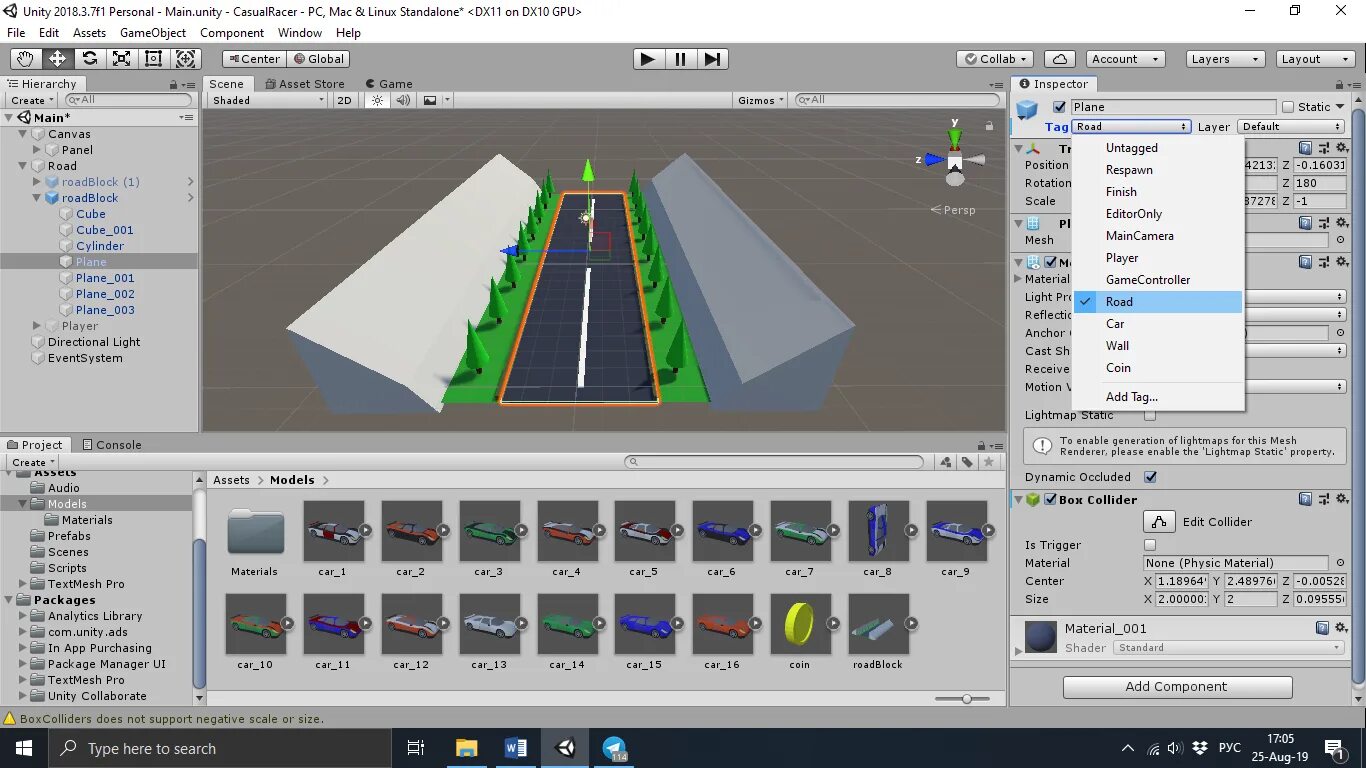Click the car_8 model thumbnail
The image size is (1366, 768).
[879, 531]
